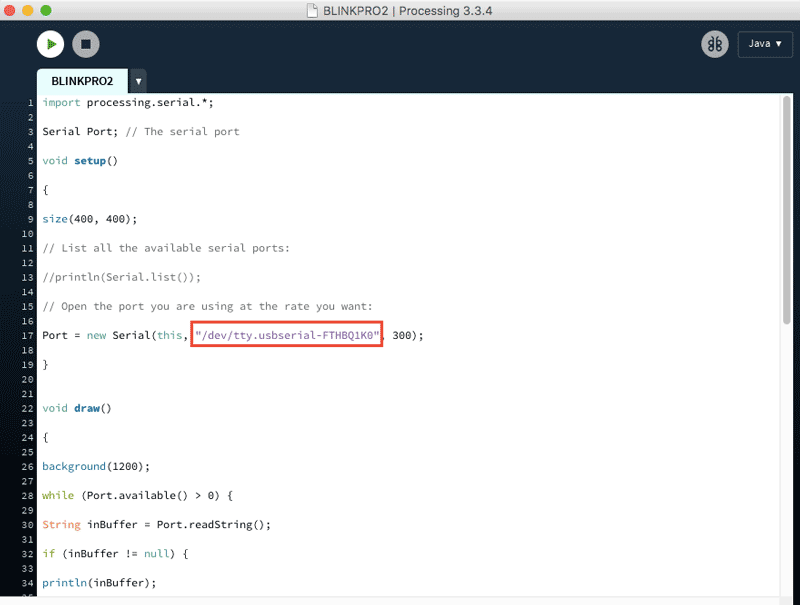Click the editor vertical scrollbar
The height and width of the screenshot is (605, 800).
click(787, 209)
